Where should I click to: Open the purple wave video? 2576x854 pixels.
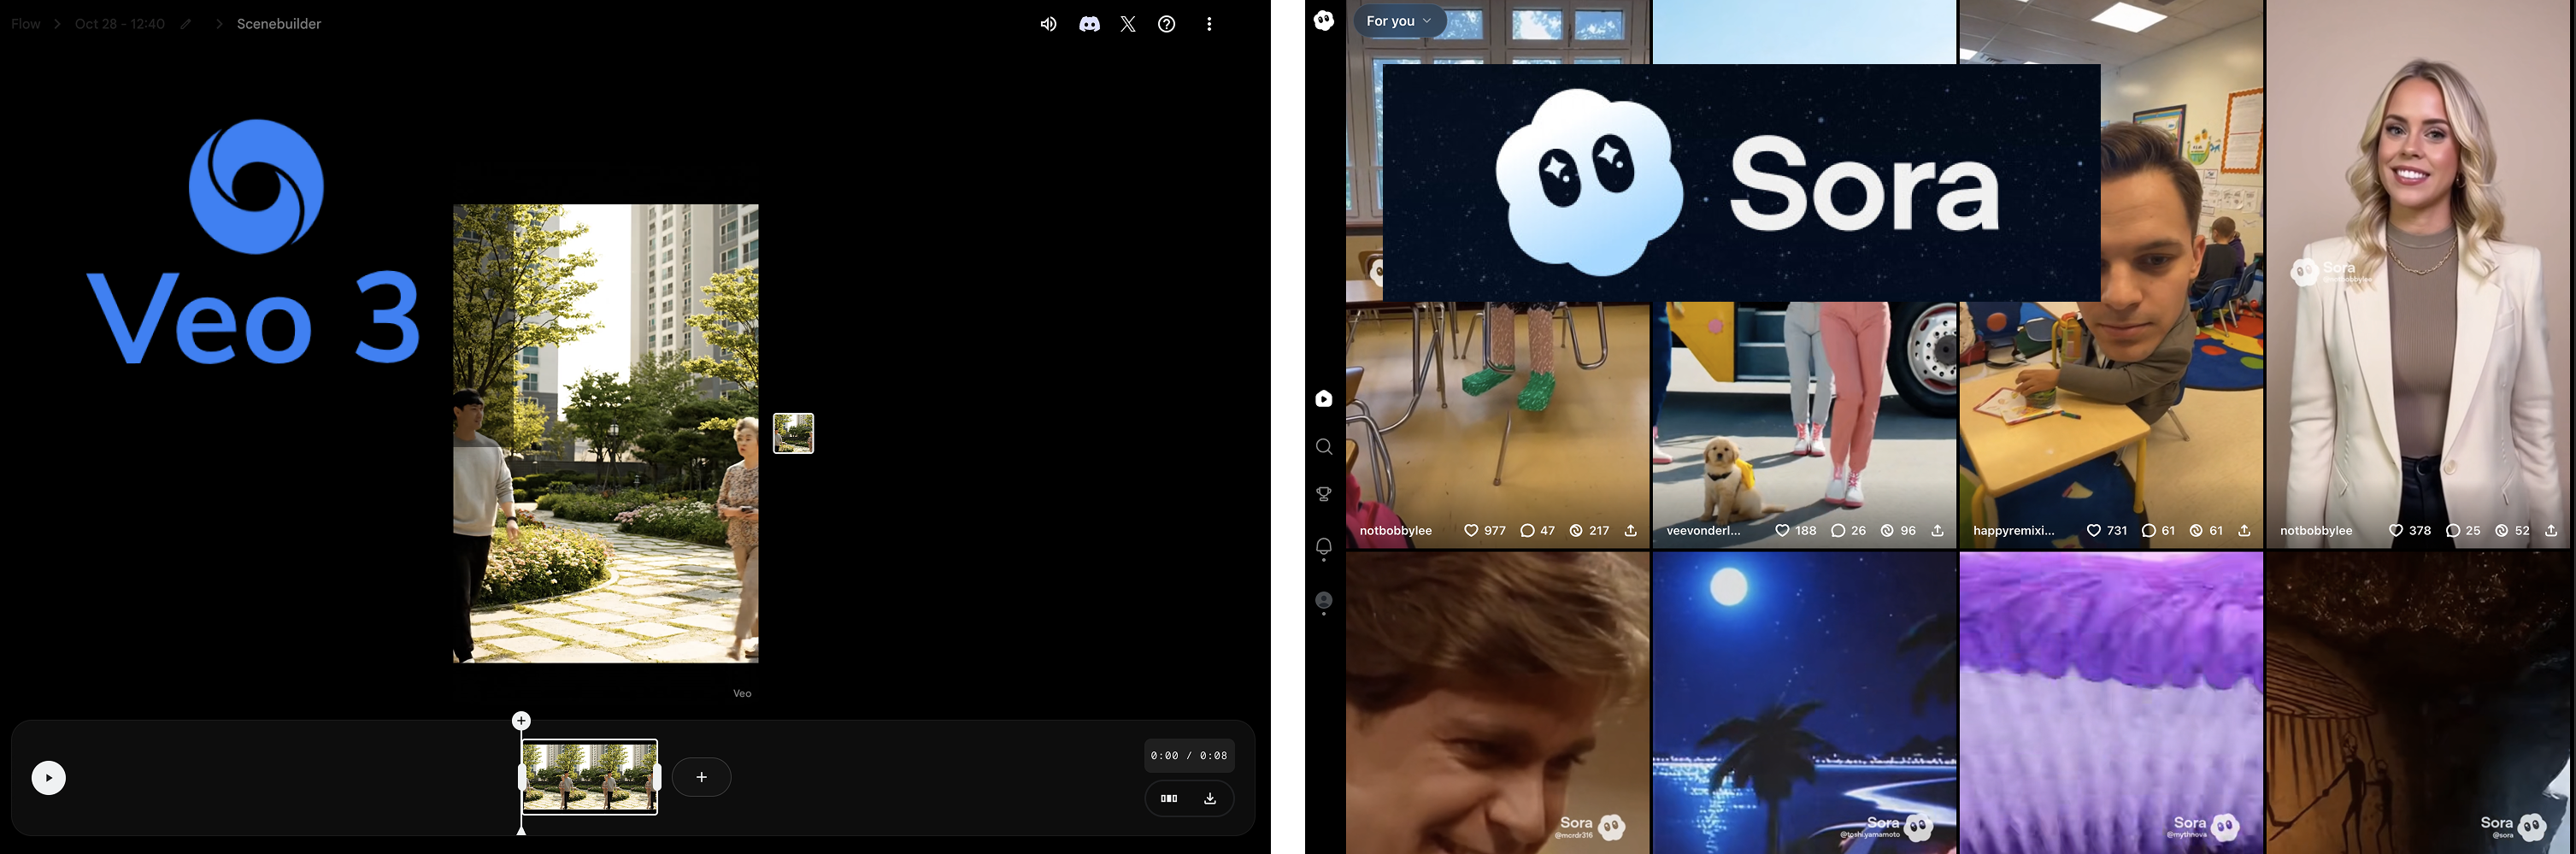tap(2111, 703)
